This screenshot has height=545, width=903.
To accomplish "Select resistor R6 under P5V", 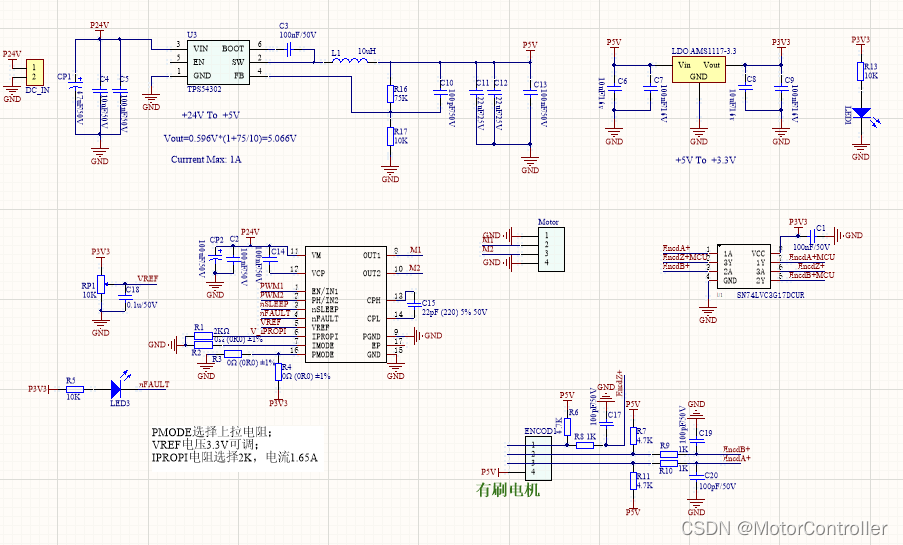I will point(567,427).
